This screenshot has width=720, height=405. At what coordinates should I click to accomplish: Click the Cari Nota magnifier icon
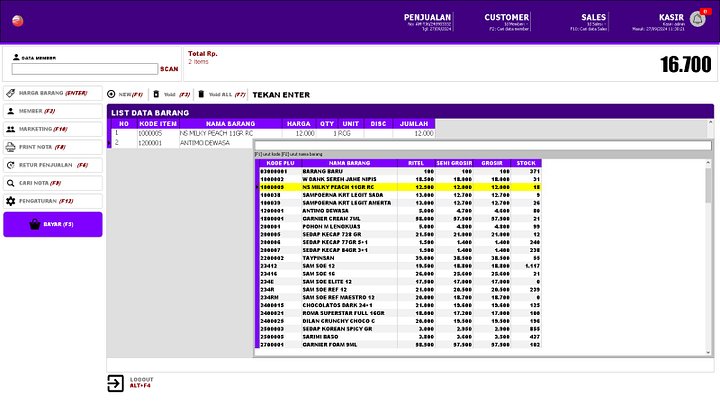11,183
